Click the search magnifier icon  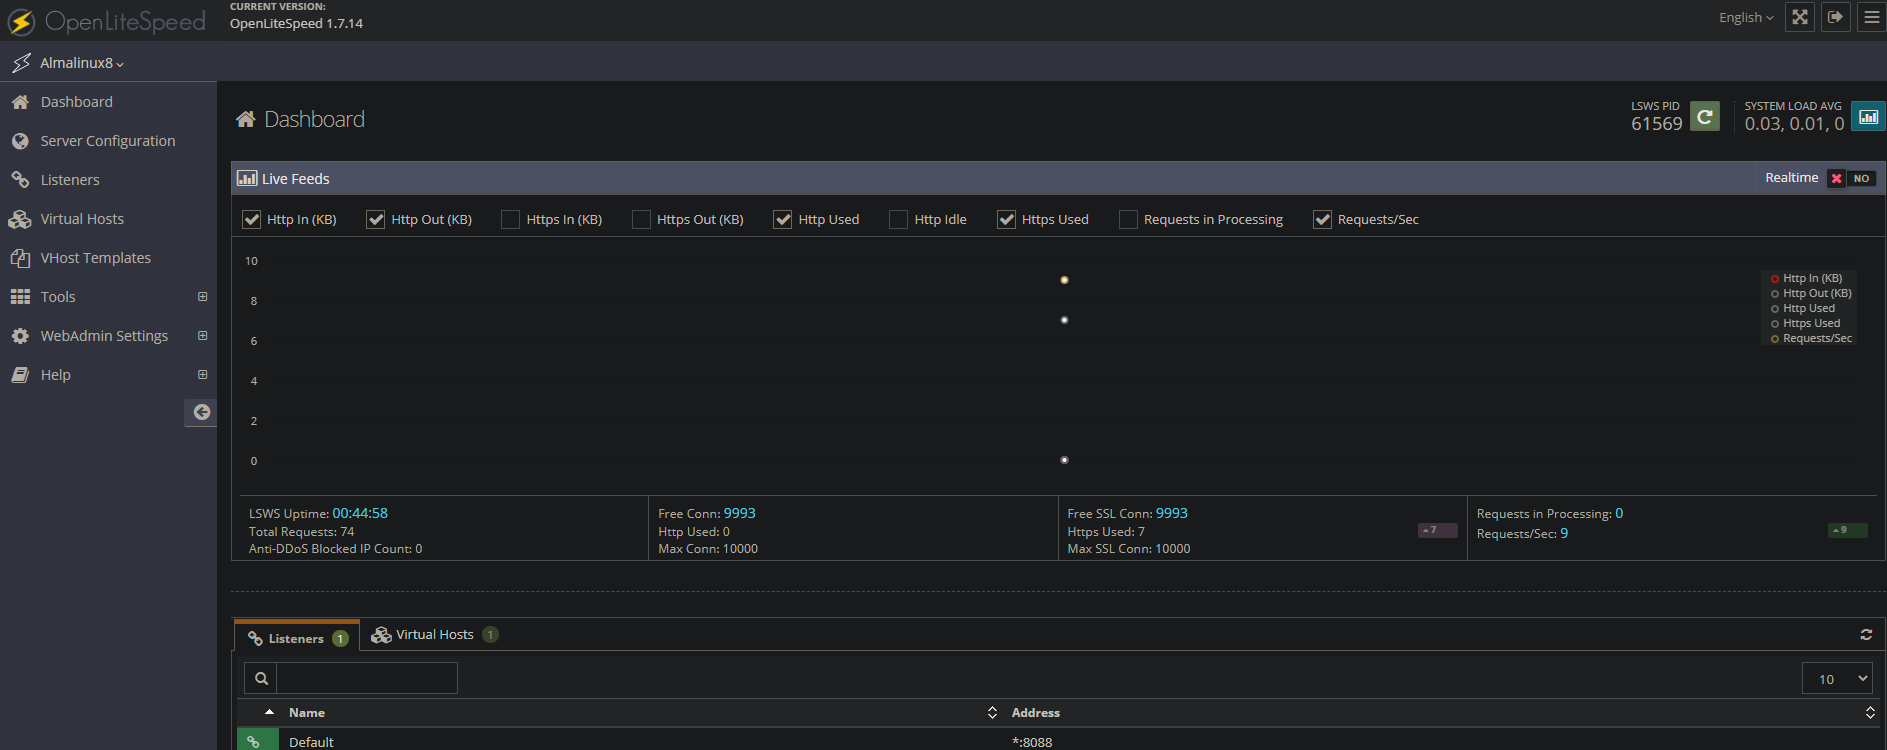click(x=261, y=678)
